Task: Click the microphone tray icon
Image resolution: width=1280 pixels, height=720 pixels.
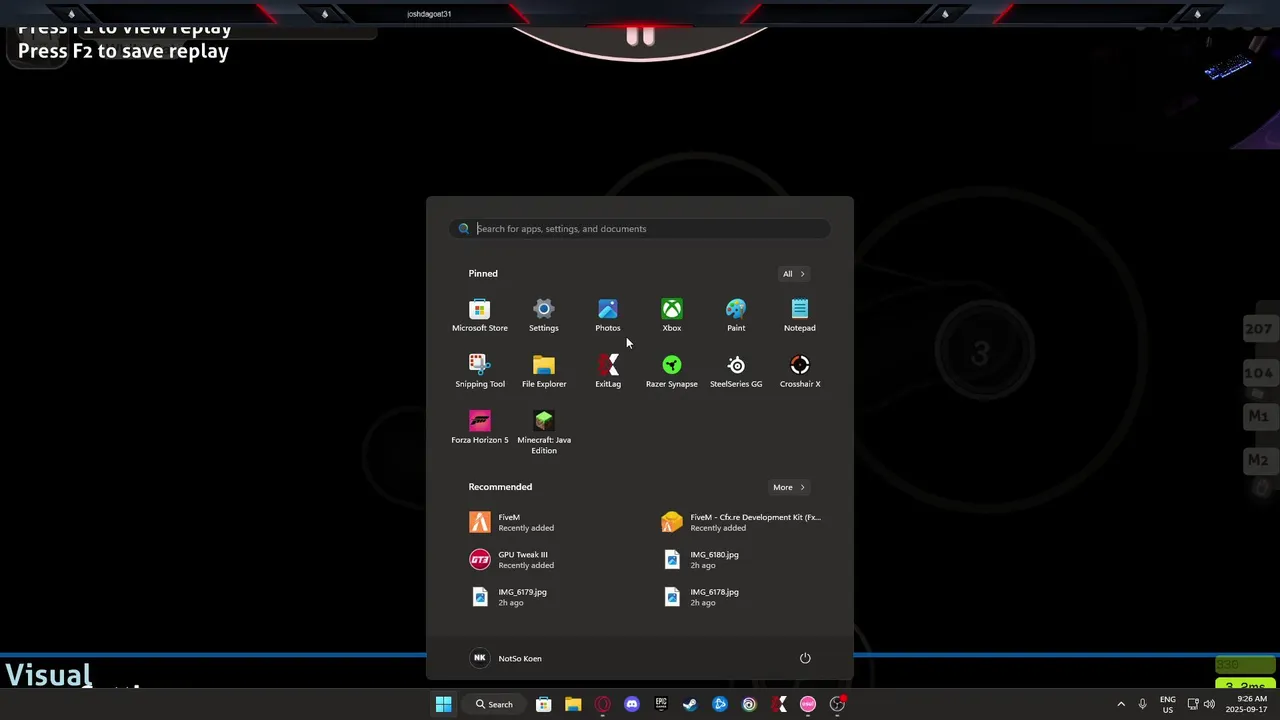Action: tap(1142, 704)
